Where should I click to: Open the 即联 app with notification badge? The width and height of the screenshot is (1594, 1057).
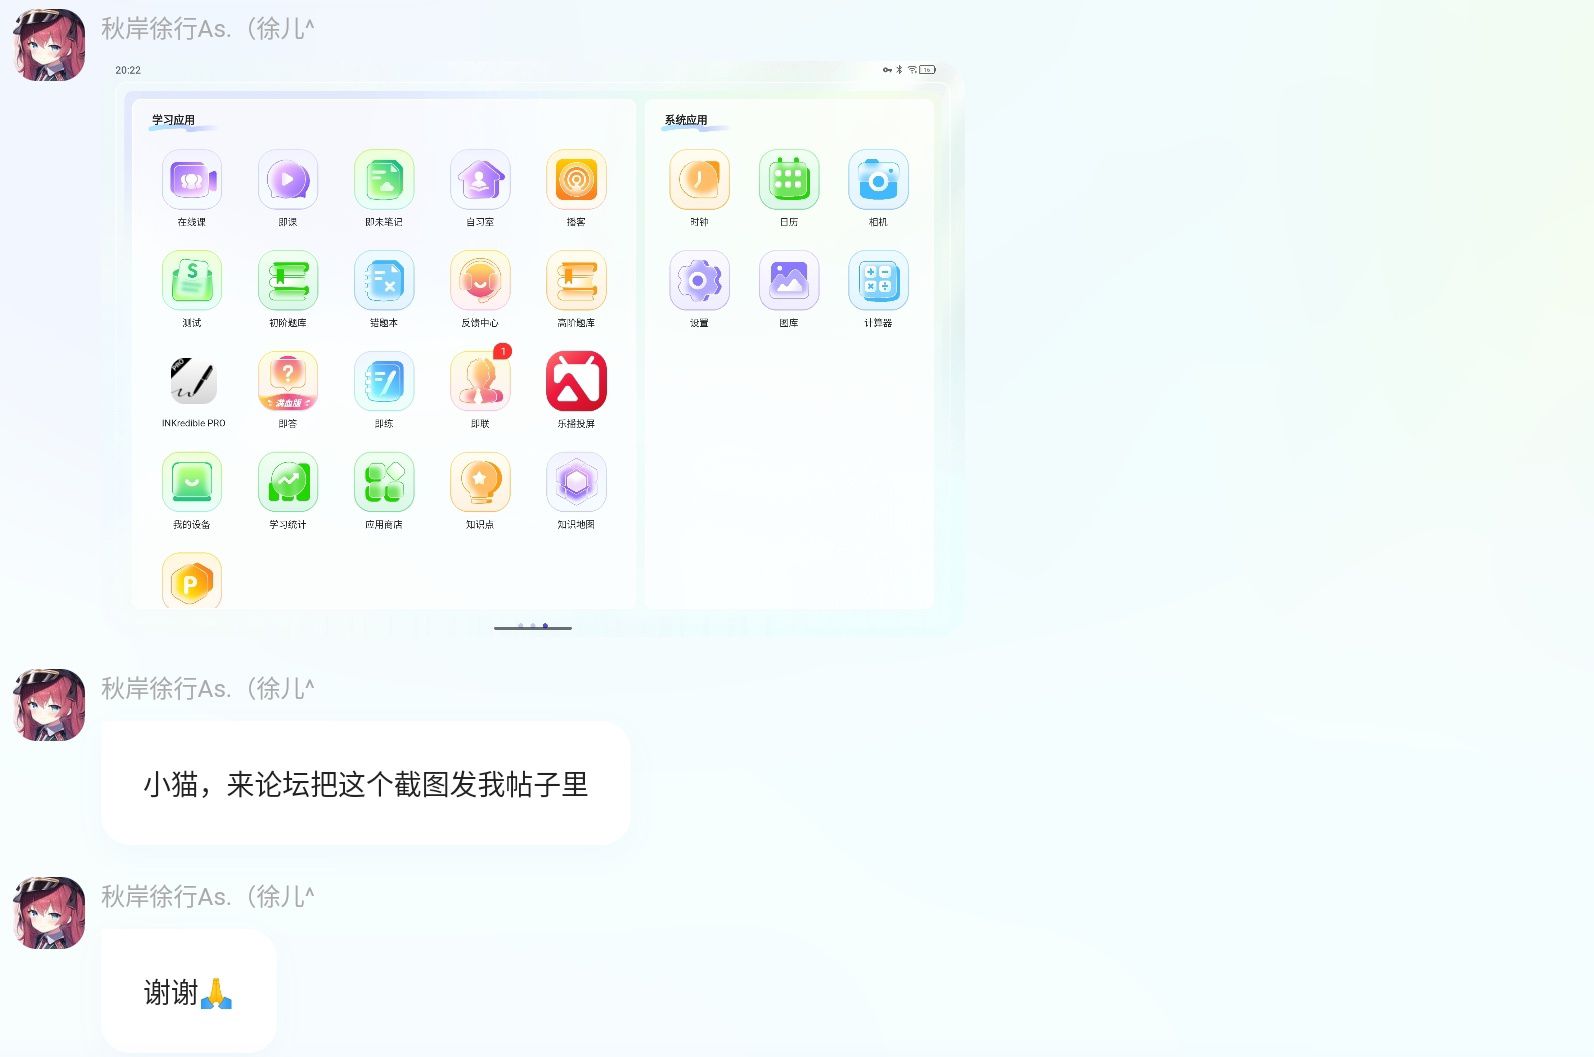[x=480, y=382]
